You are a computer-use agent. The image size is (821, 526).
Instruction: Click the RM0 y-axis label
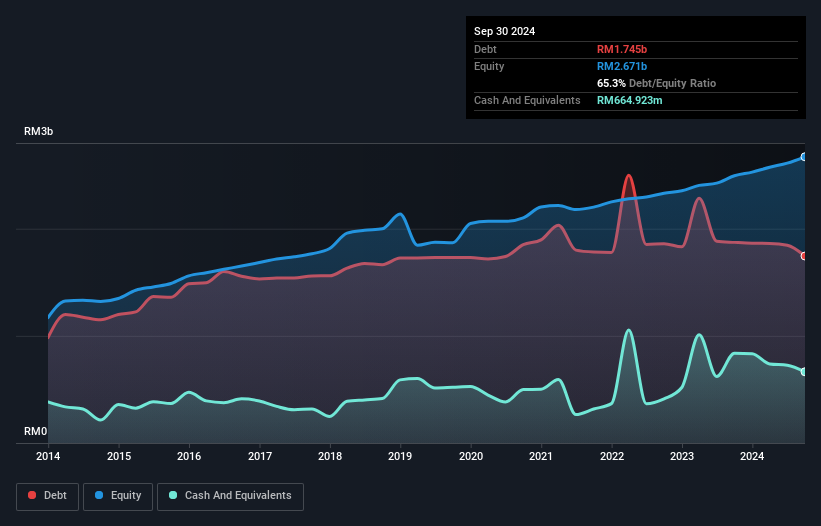[x=35, y=431]
